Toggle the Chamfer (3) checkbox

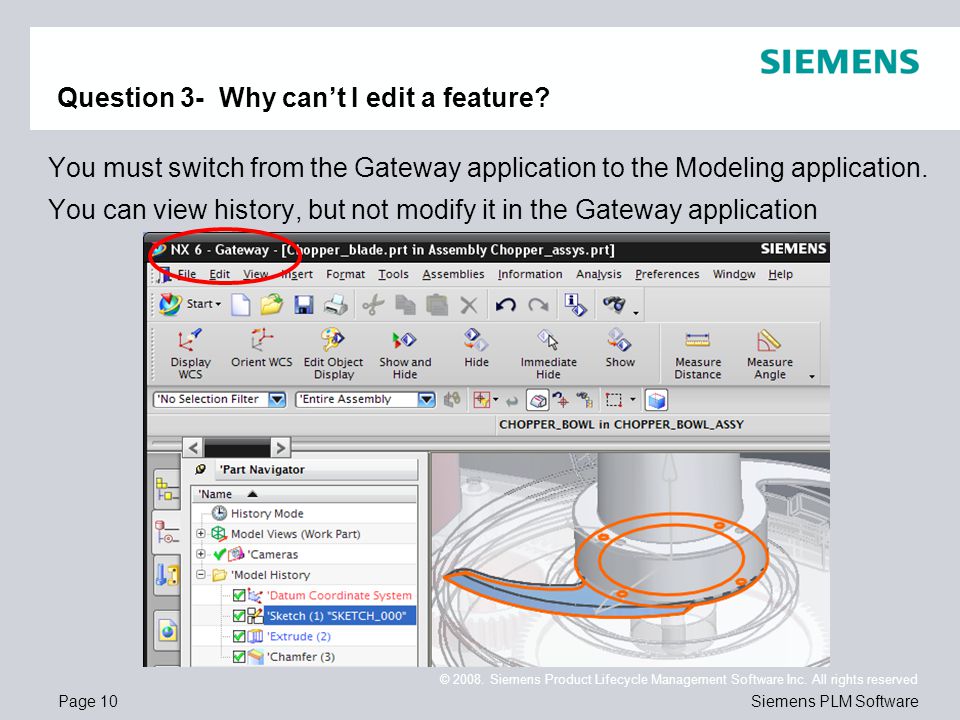pyautogui.click(x=239, y=656)
